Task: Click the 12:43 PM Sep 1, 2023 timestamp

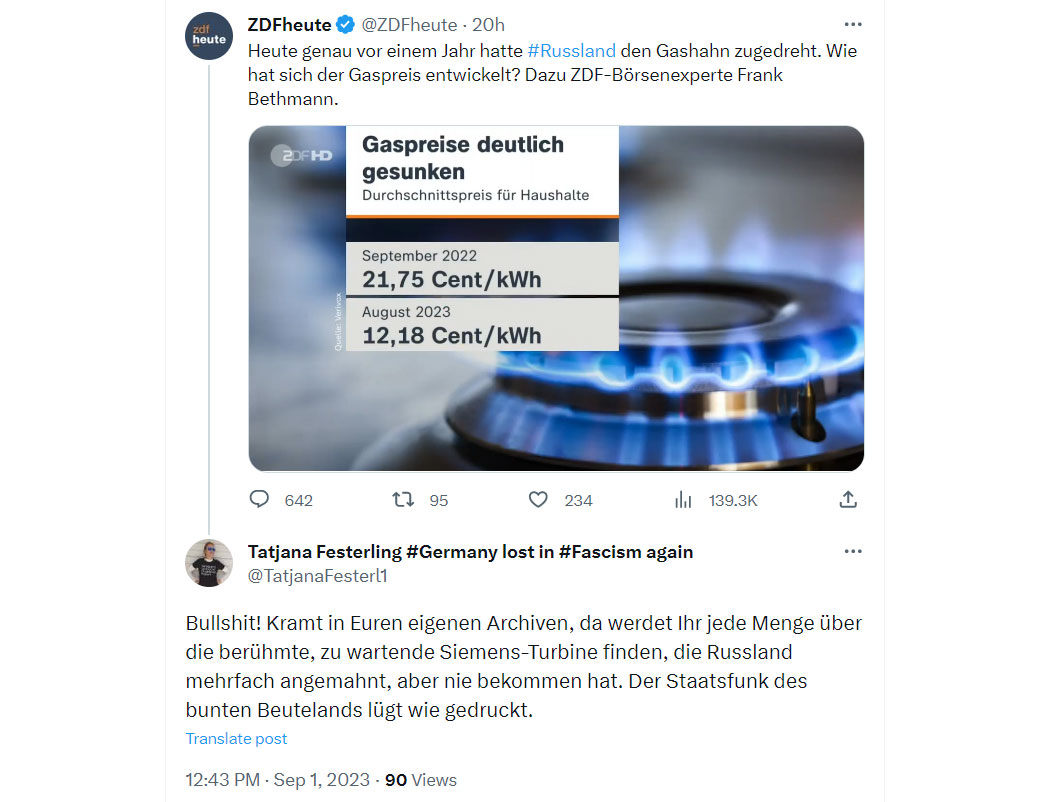Action: 277,780
